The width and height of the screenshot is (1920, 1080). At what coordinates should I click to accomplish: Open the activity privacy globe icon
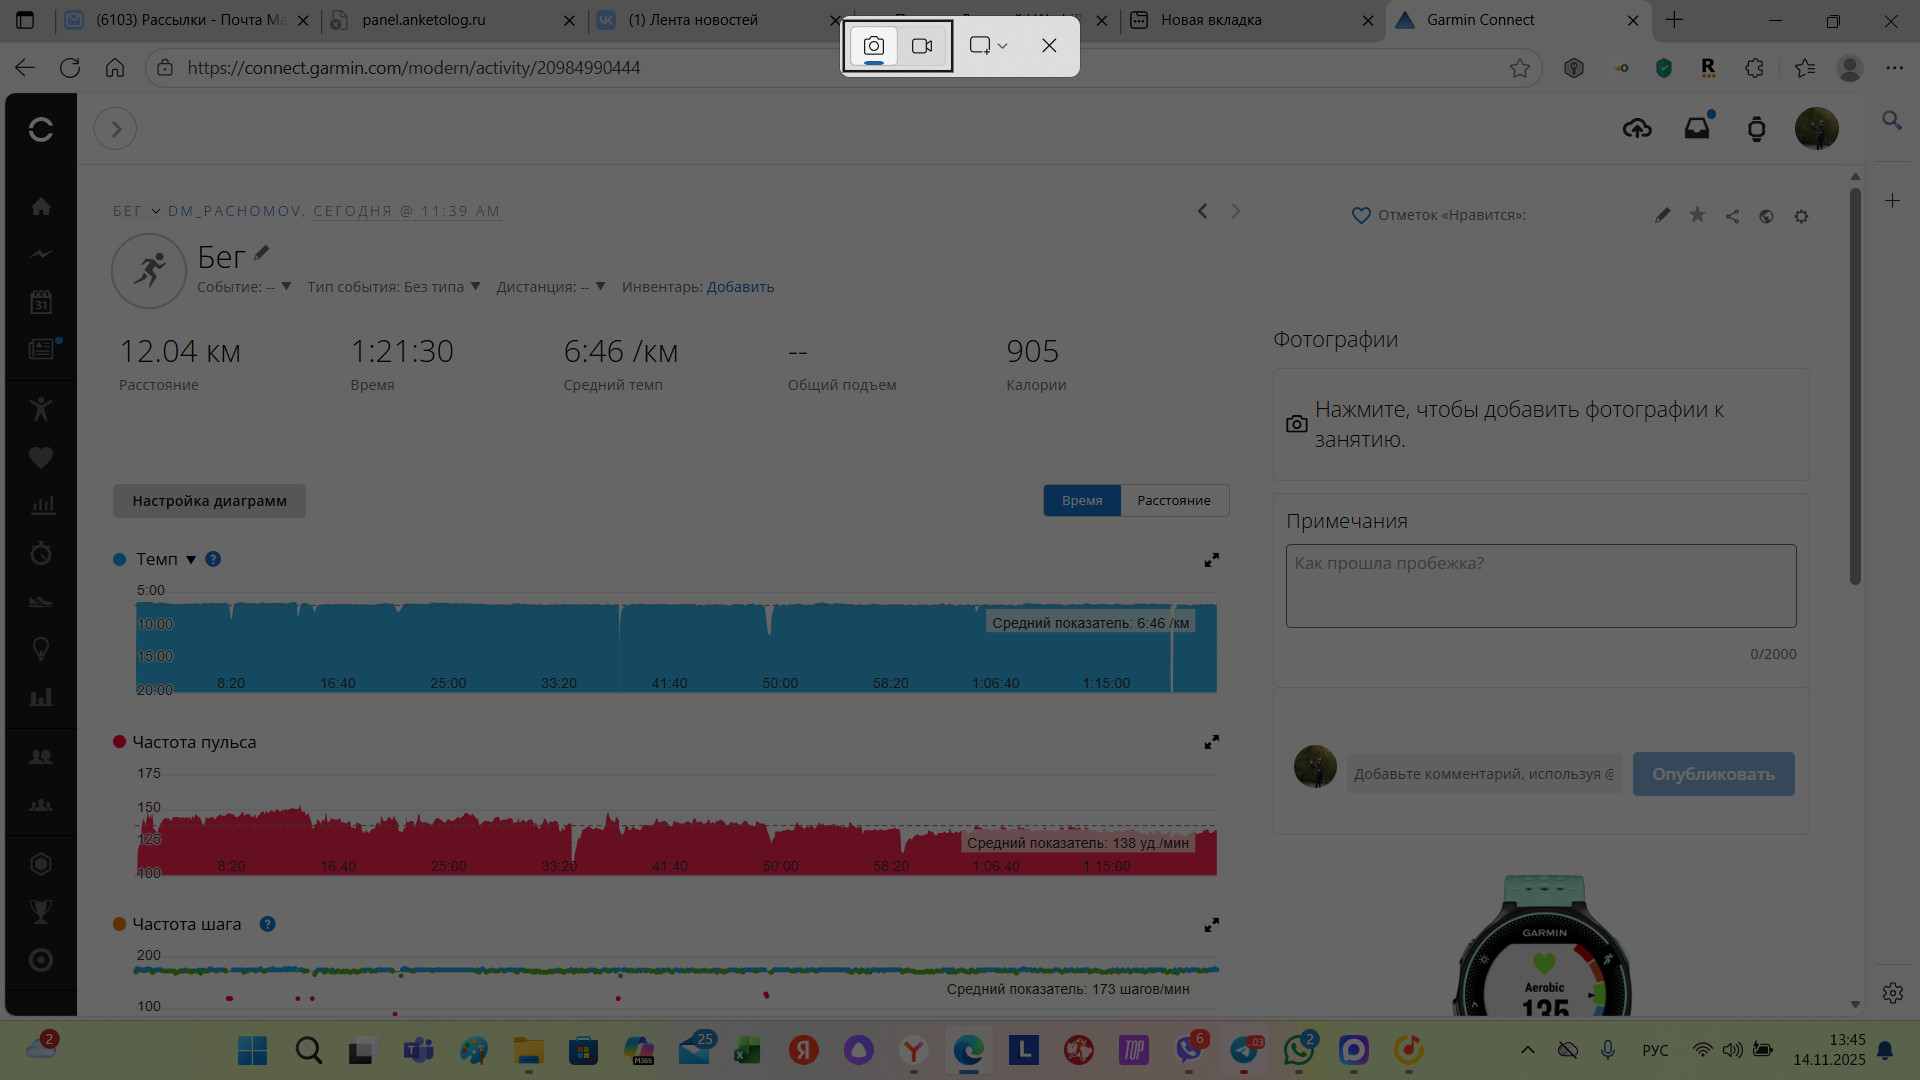pyautogui.click(x=1766, y=216)
